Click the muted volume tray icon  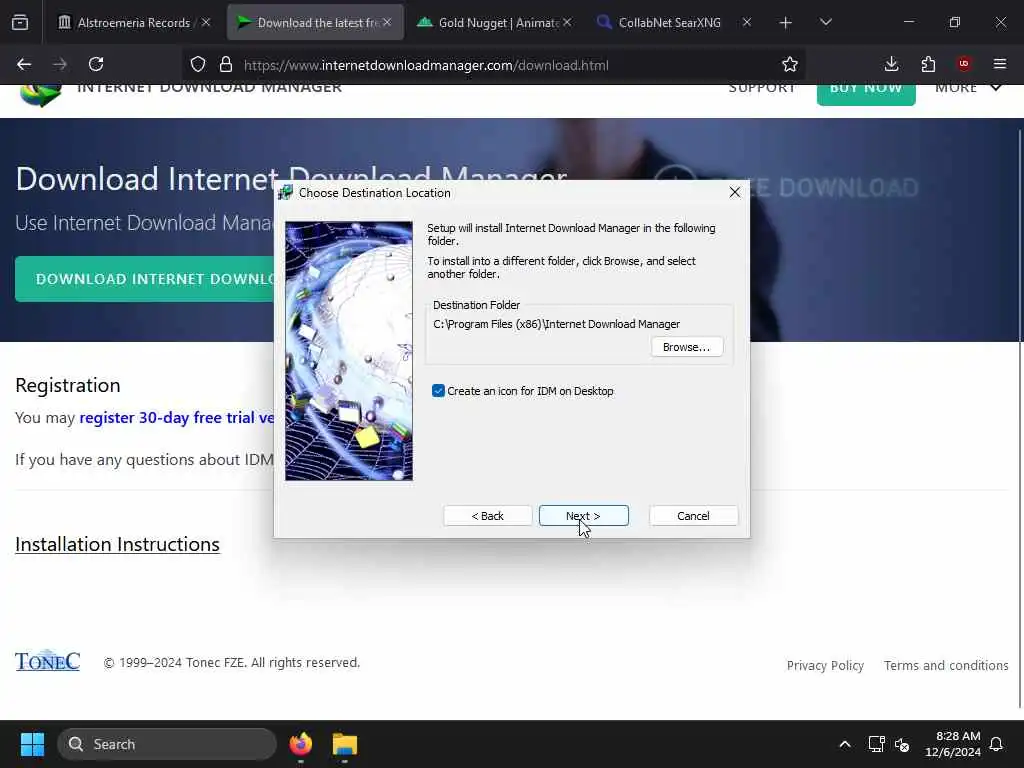(x=902, y=744)
